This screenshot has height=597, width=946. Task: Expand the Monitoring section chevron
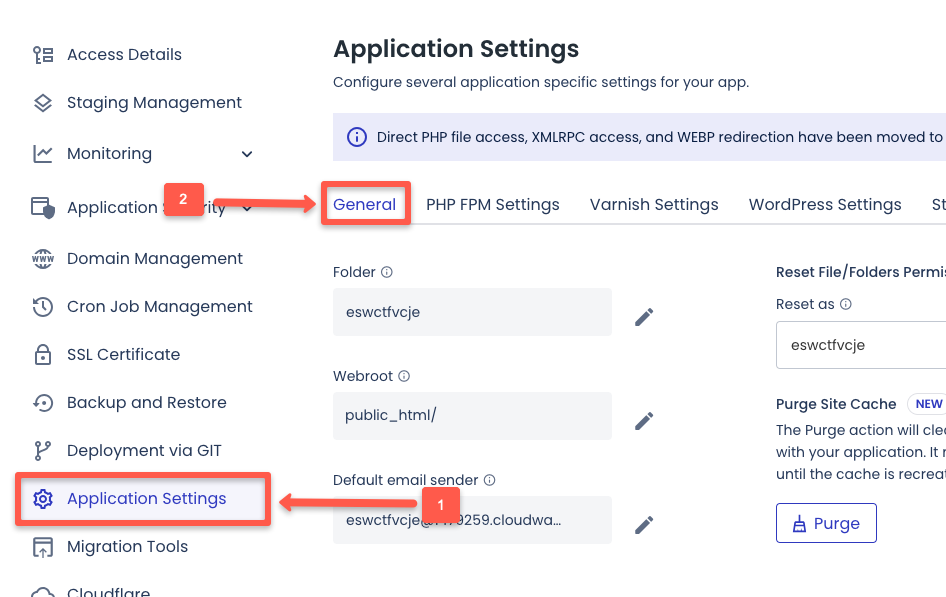tap(246, 154)
